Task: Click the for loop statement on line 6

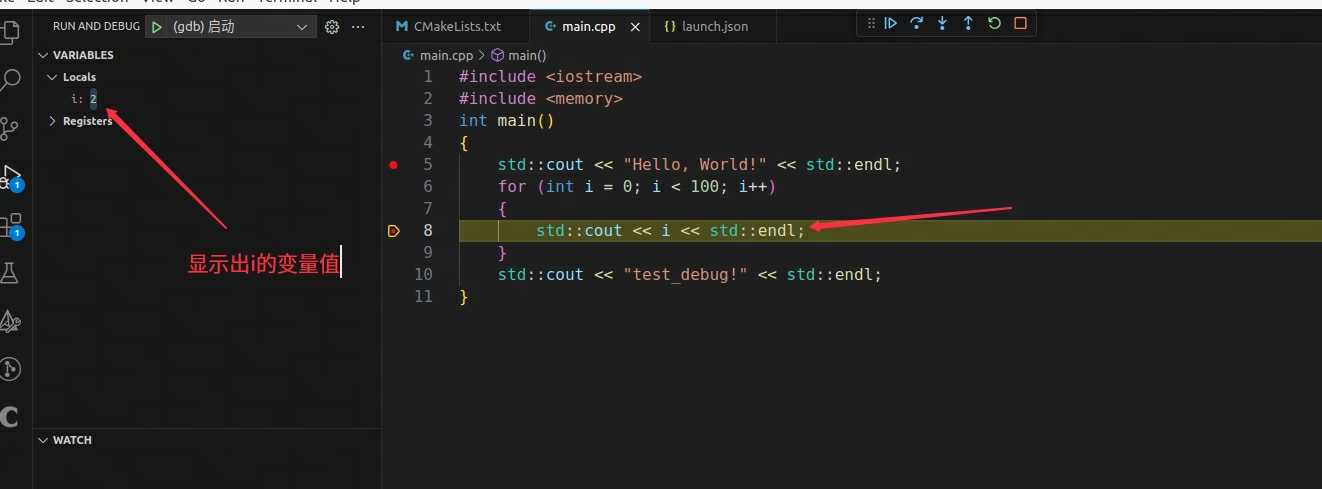Action: pos(637,186)
